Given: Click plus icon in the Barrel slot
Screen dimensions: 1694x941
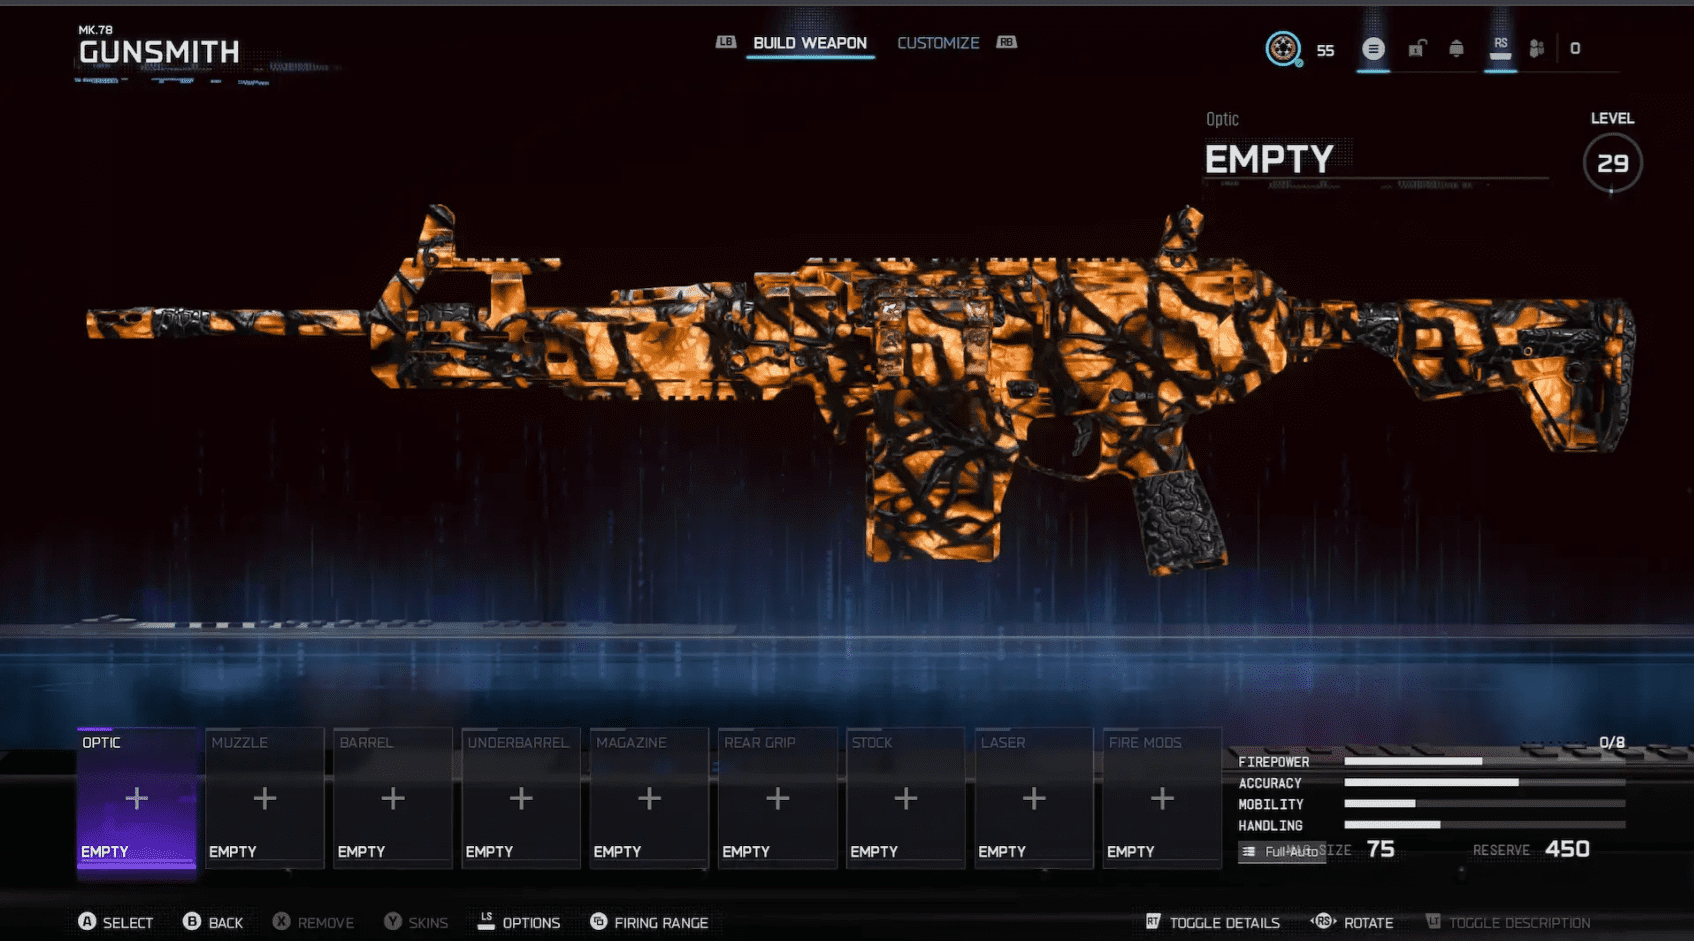Looking at the screenshot, I should click(392, 798).
